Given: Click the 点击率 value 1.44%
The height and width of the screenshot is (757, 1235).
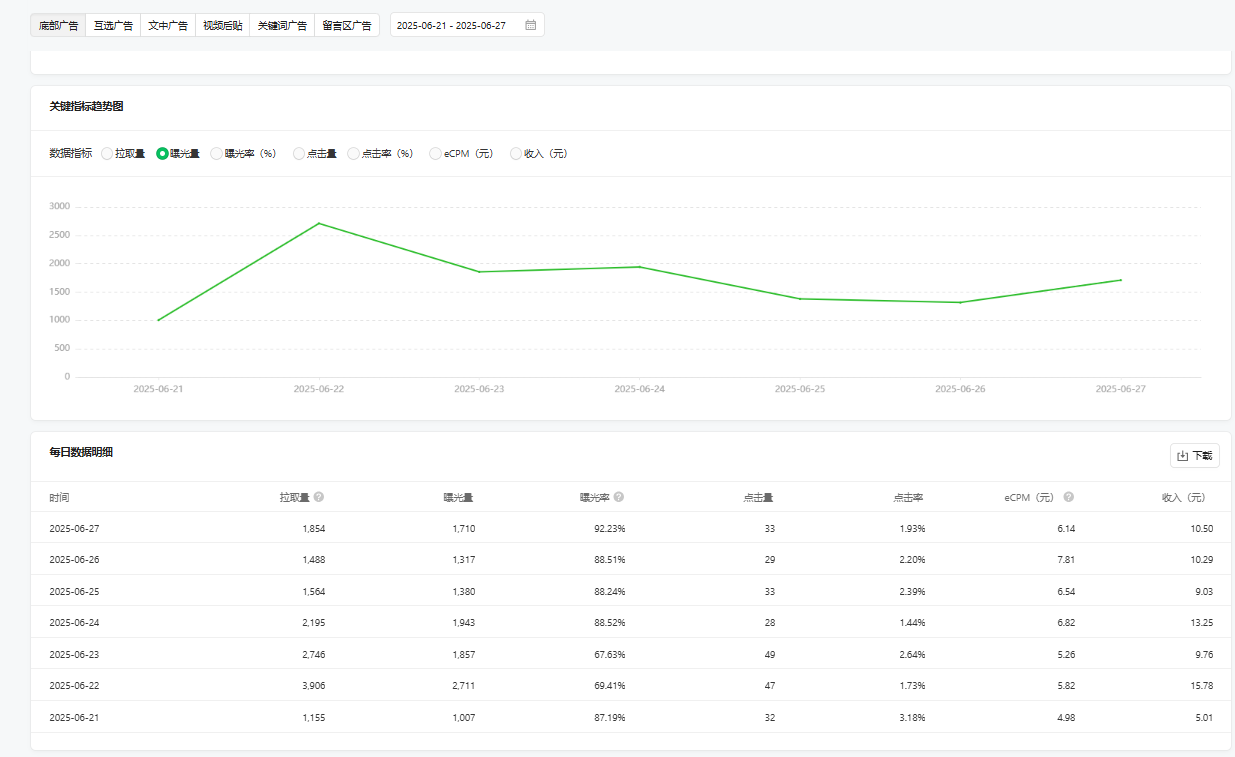Looking at the screenshot, I should click(x=912, y=622).
